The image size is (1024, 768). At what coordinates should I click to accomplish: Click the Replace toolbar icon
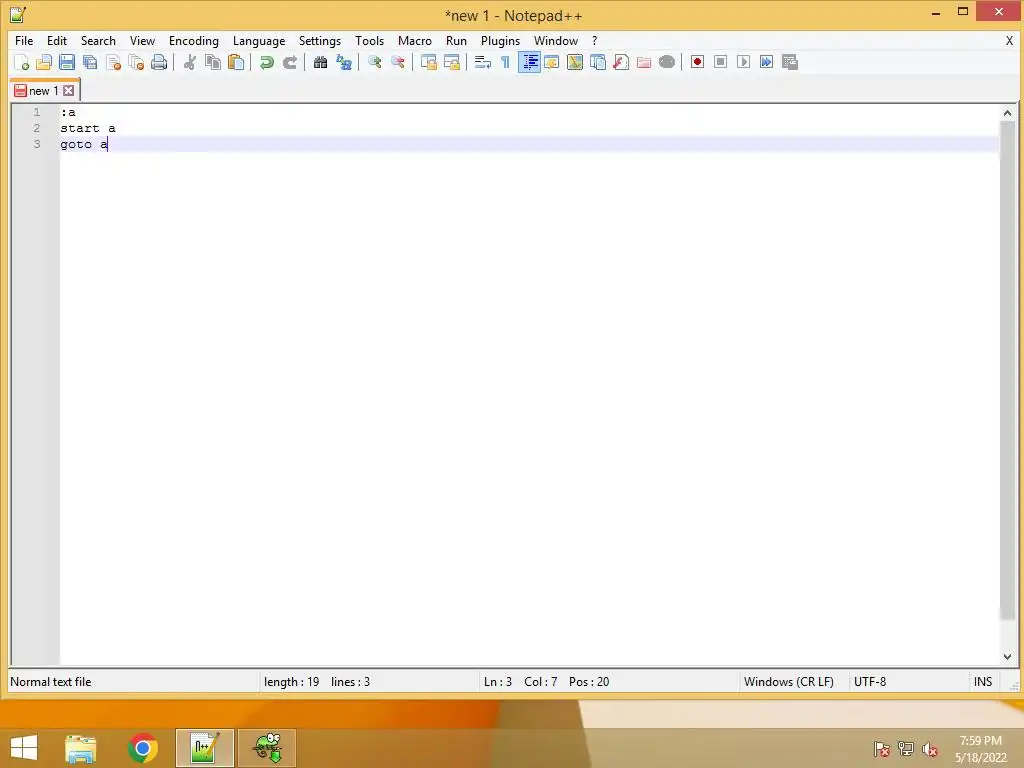point(344,62)
